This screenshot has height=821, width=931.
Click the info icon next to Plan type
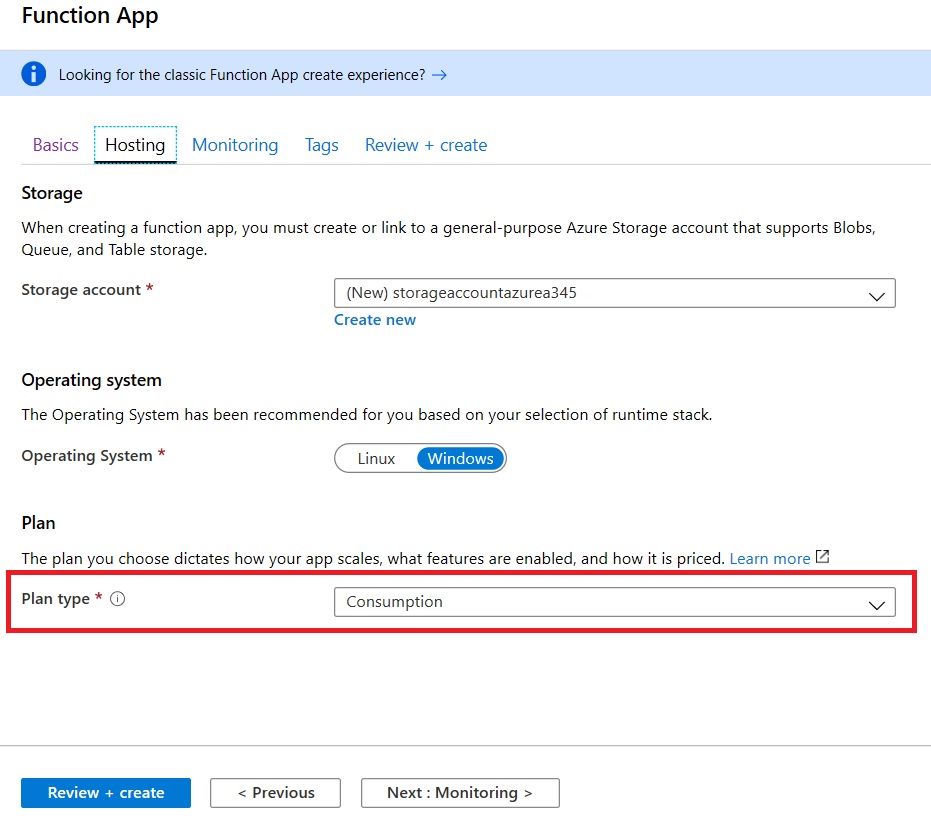[118, 599]
